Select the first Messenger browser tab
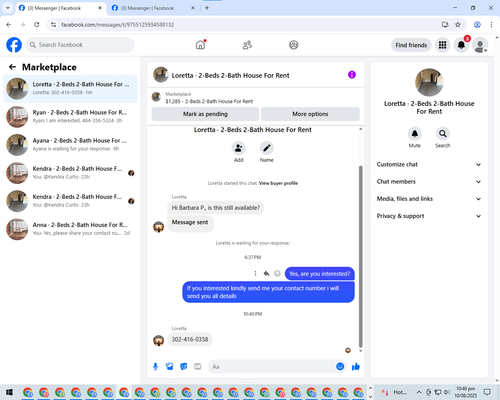500x400 pixels. [x=60, y=8]
